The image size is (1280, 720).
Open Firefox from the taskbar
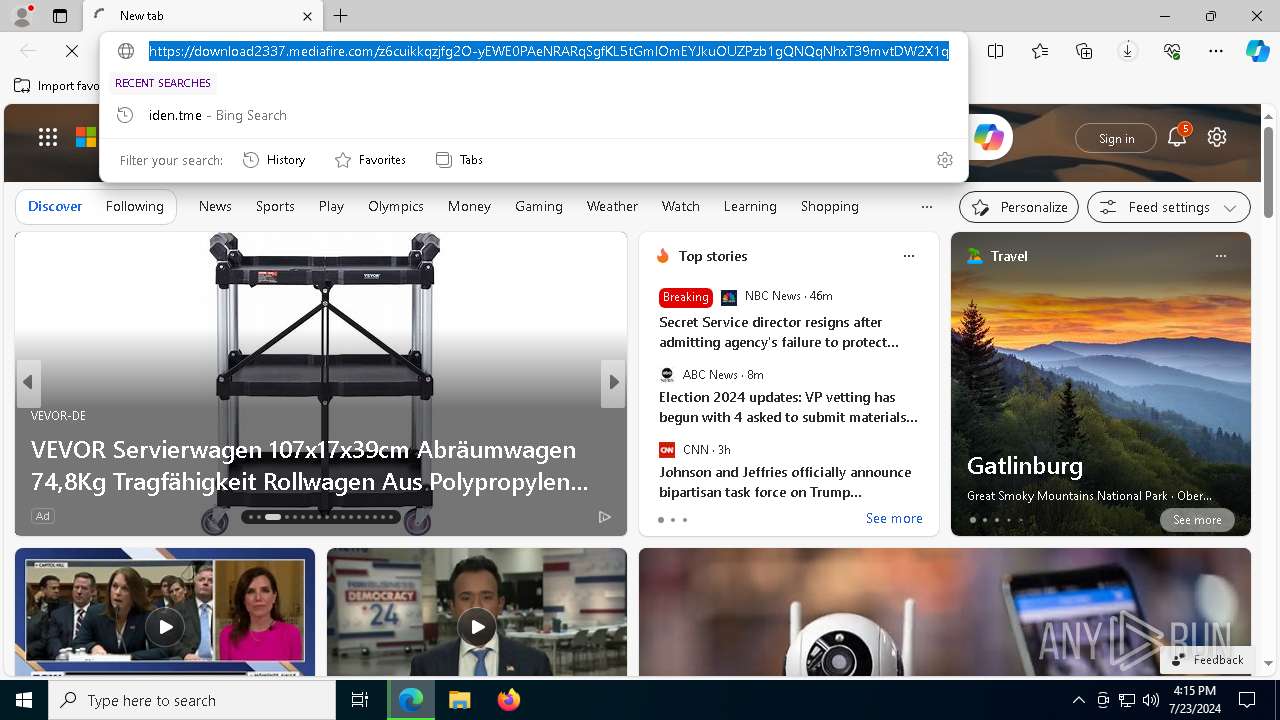pos(509,700)
